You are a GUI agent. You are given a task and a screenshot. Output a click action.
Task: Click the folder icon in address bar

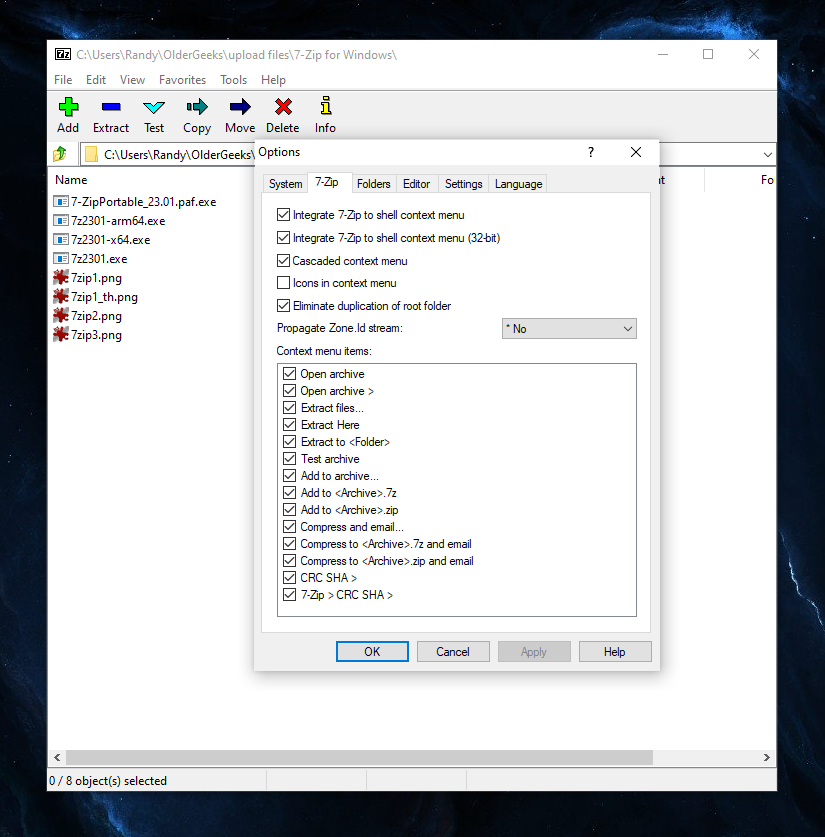pyautogui.click(x=91, y=154)
